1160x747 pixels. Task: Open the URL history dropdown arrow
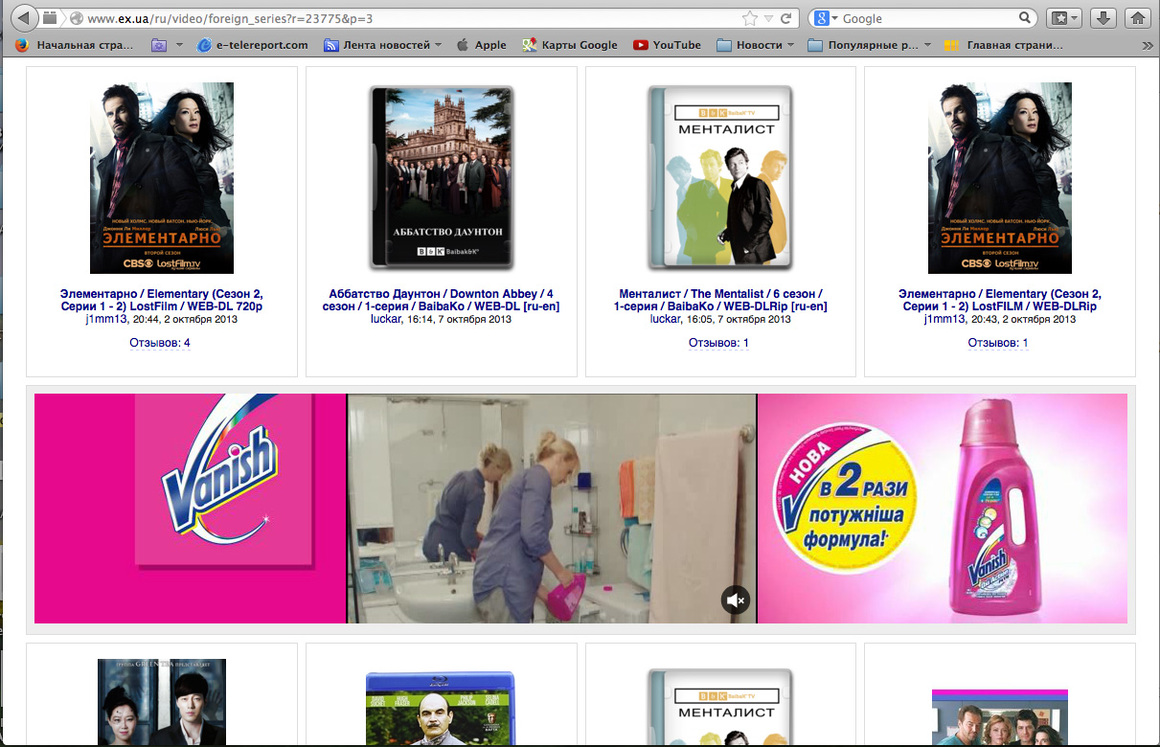(x=769, y=18)
